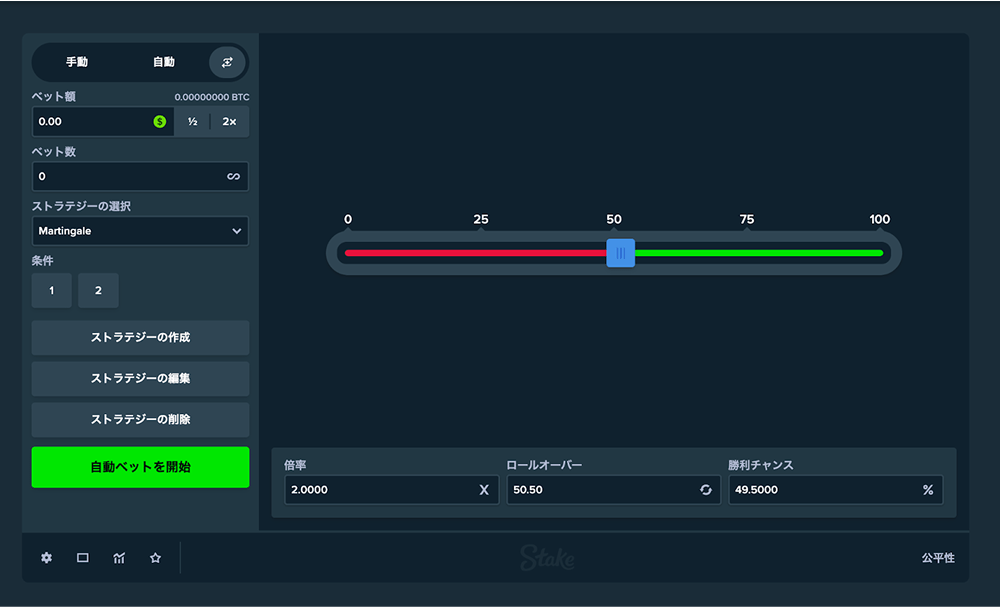Focus the 倍率 multiplier field showing 2.0000
This screenshot has width=1000, height=607.
[392, 490]
